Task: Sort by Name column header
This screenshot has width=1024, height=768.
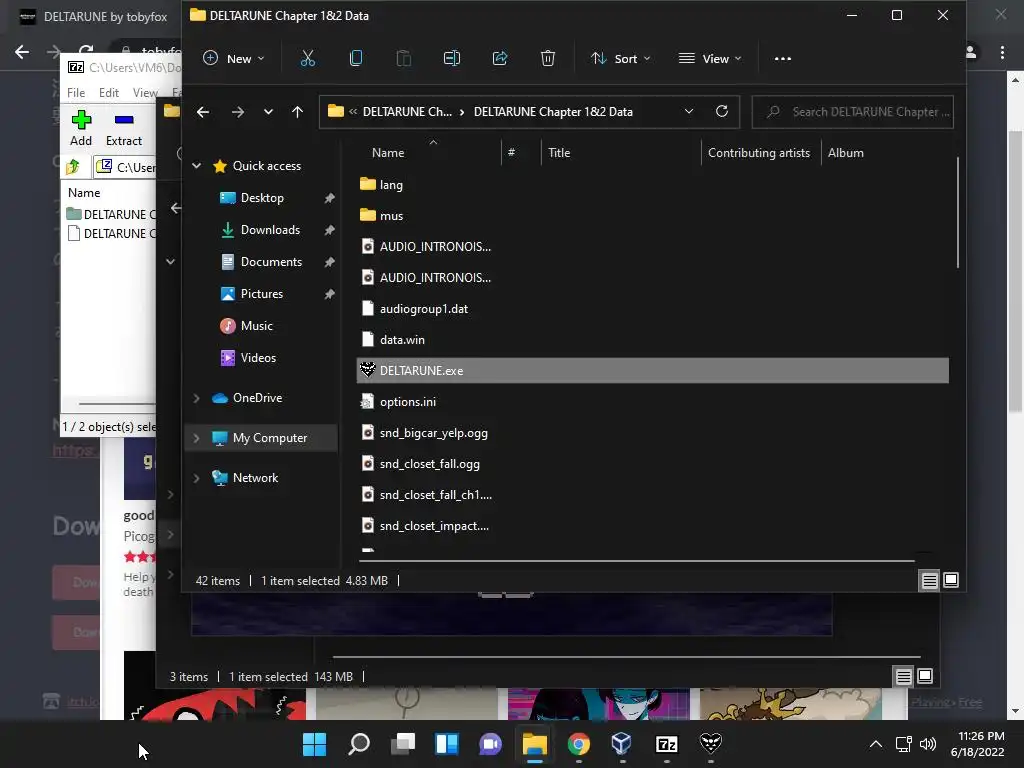Action: (388, 153)
